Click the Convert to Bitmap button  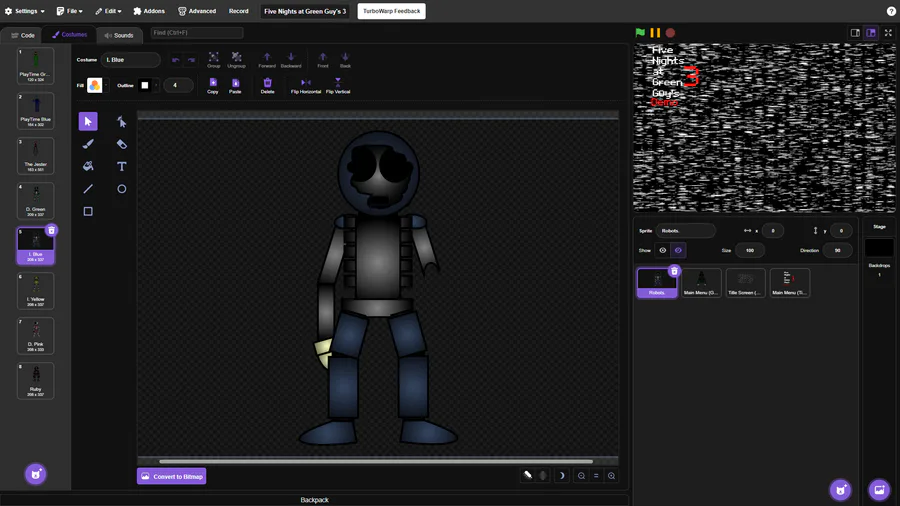point(172,476)
